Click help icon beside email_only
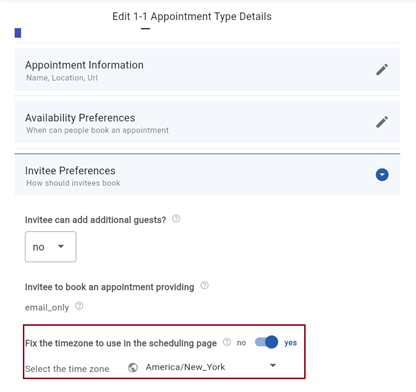Viewport: 416px width, 392px height. coord(79,306)
